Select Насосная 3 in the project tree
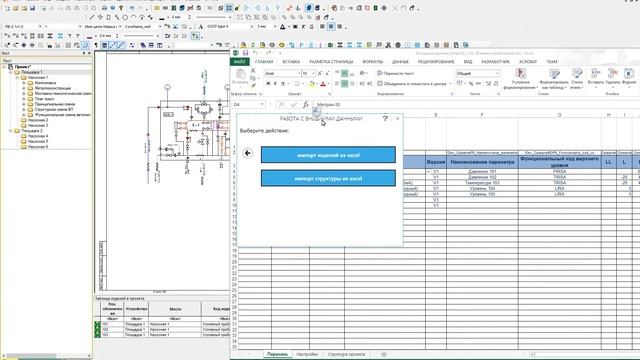The height and width of the screenshot is (360, 640). [x=38, y=125]
